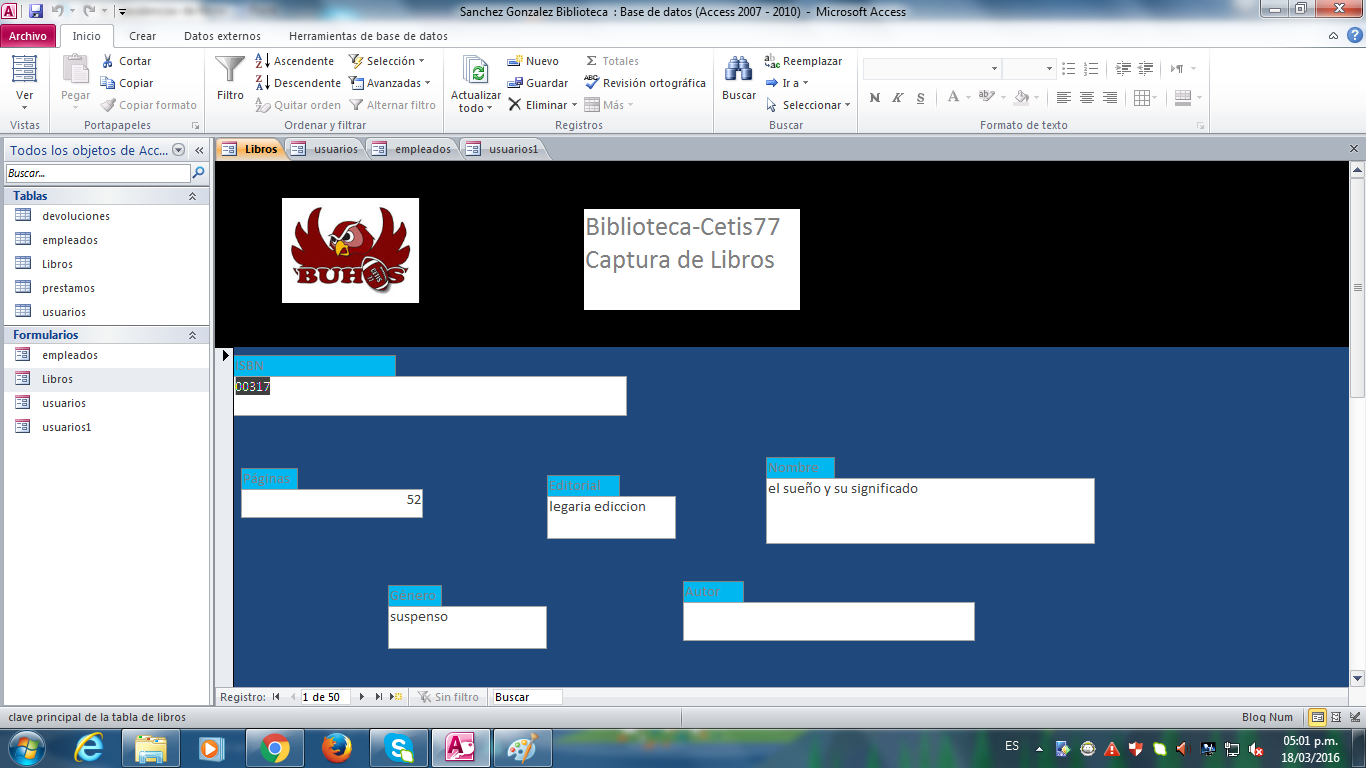Jump to first record arrow
Screen dimensions: 1366x768
(x=276, y=697)
